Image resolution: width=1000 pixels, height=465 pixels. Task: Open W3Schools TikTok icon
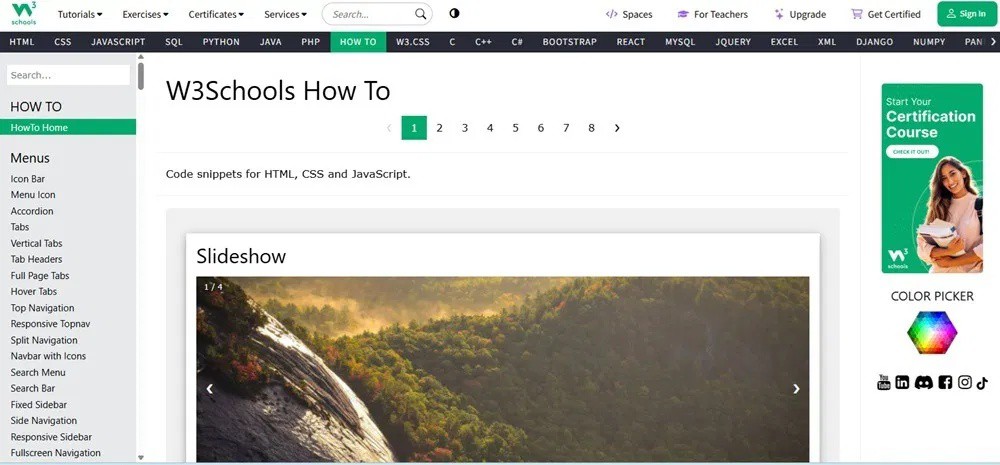click(x=982, y=382)
